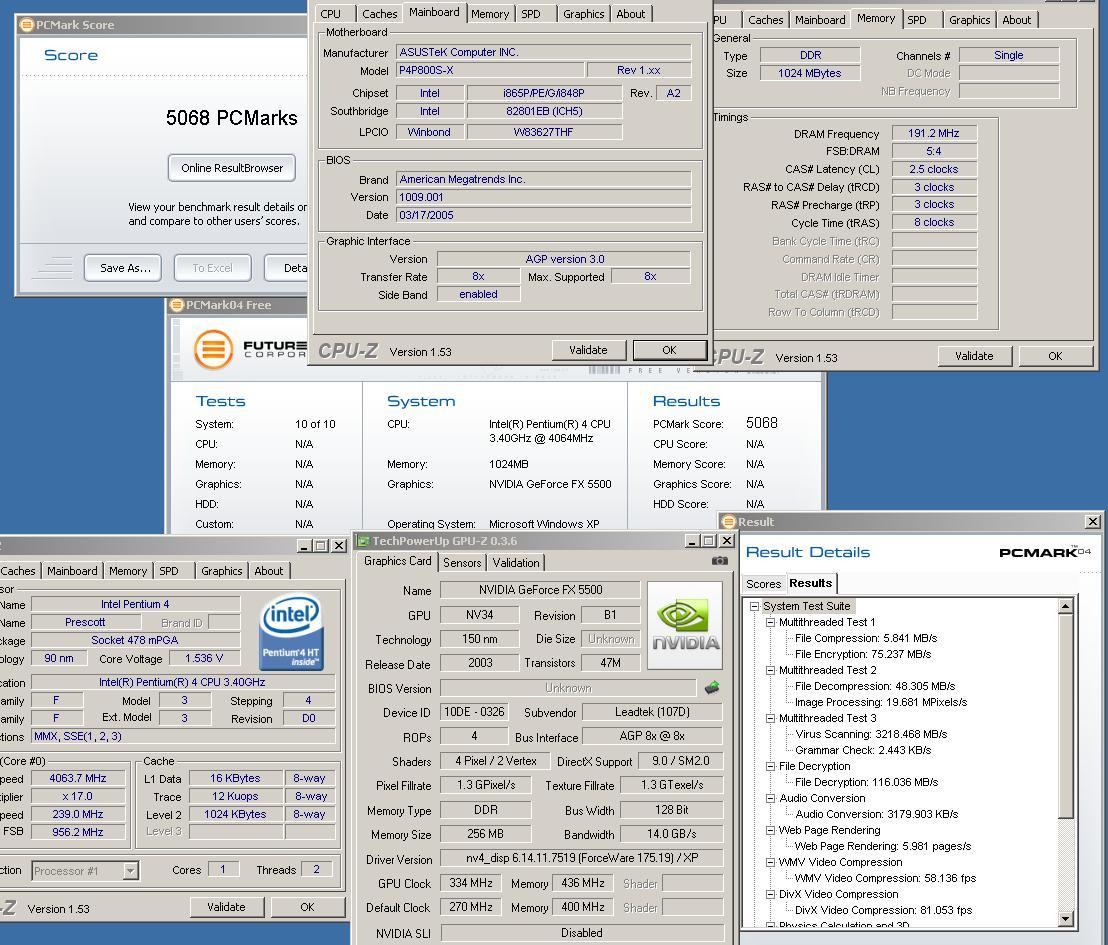Click the Online ResultBrowser button
This screenshot has width=1108, height=945.
point(232,168)
